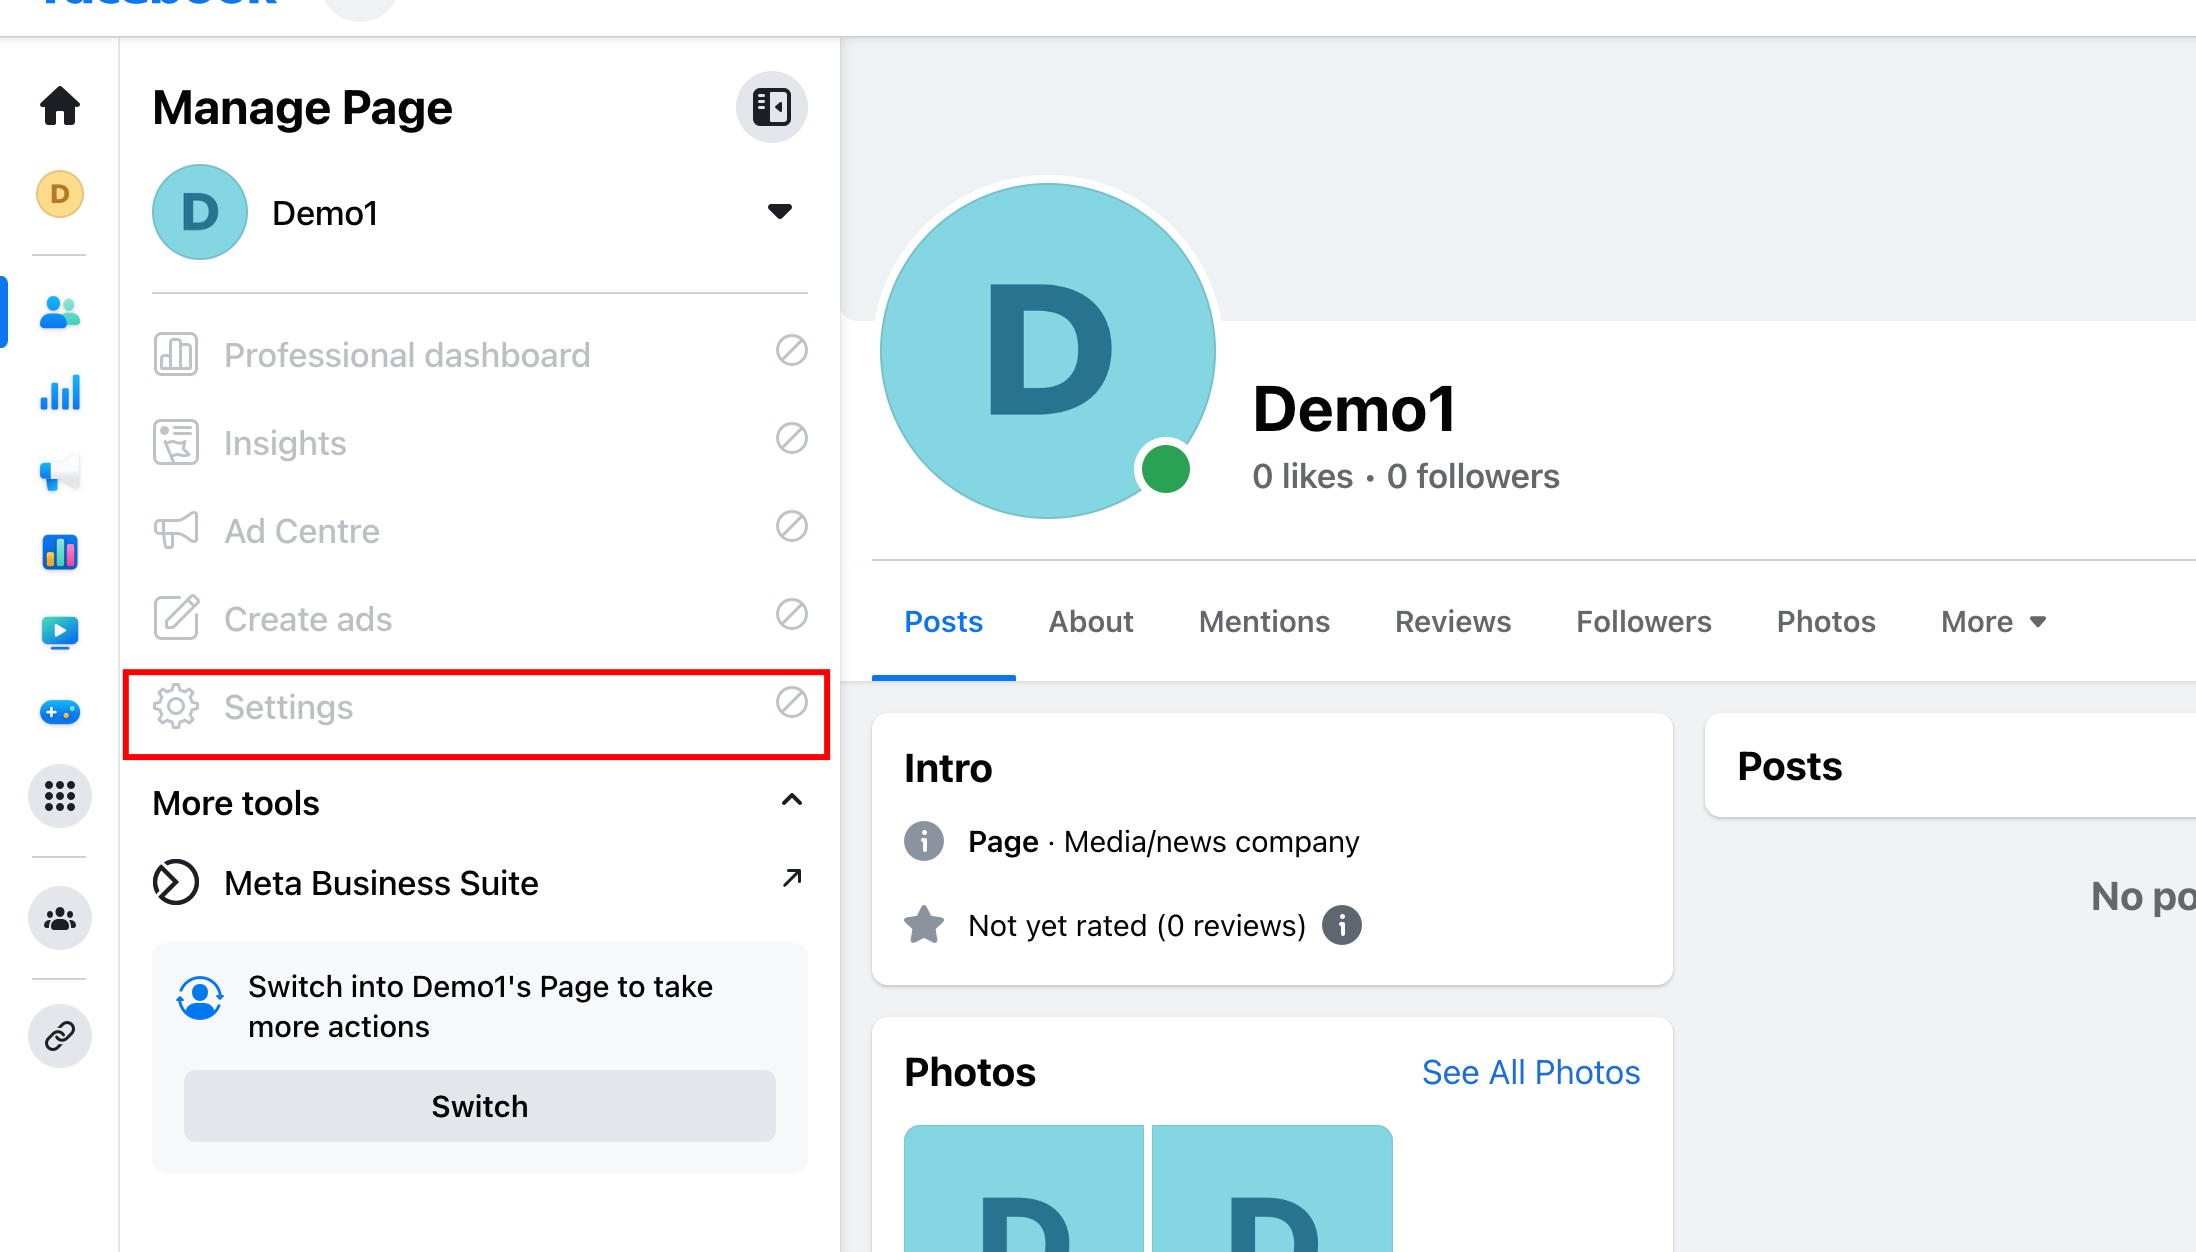Screen dimensions: 2196x1252
Task: Open the Followers tab
Action: click(x=1644, y=622)
